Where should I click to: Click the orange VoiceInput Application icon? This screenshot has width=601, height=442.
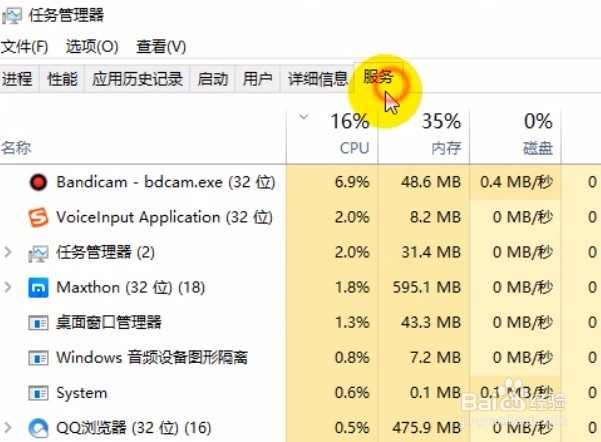coord(38,217)
